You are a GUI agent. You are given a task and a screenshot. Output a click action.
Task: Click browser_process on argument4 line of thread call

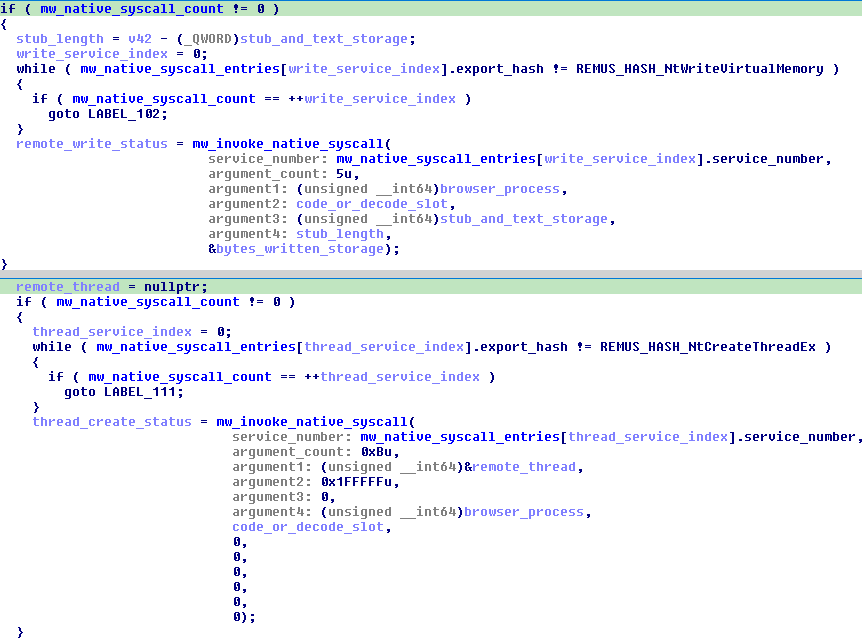(524, 512)
